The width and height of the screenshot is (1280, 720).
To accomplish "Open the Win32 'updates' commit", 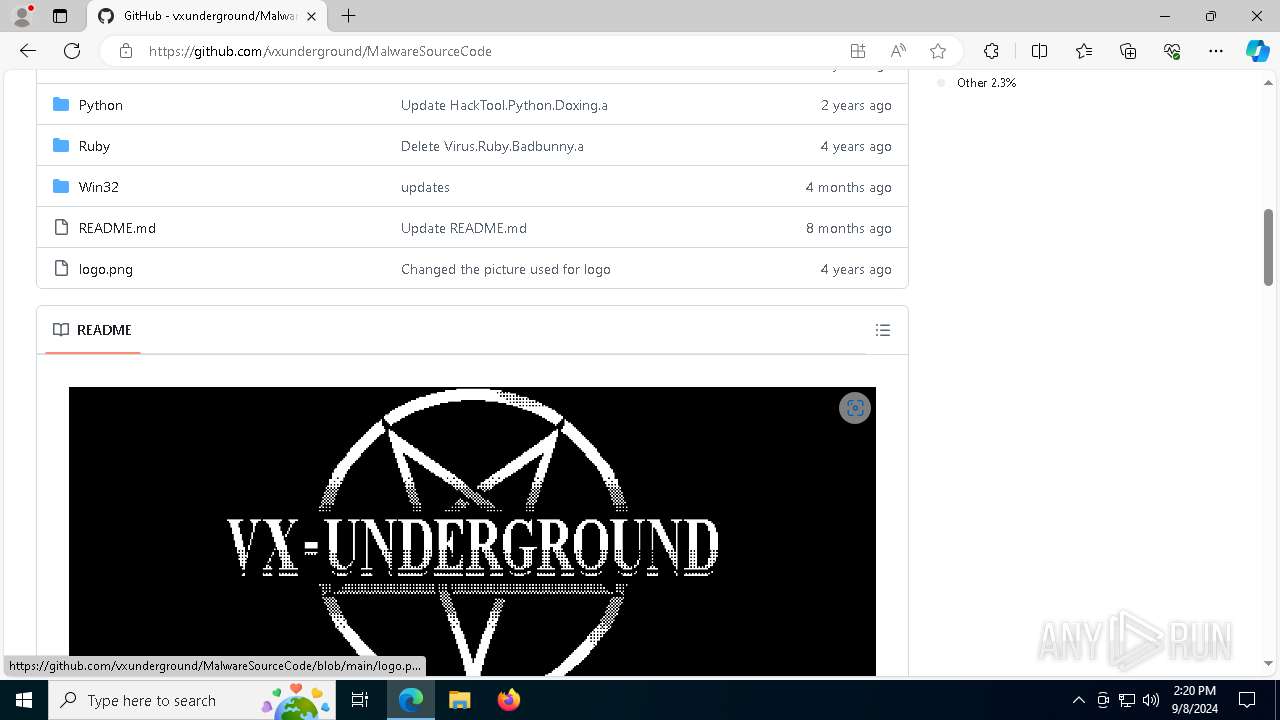I will click(425, 187).
